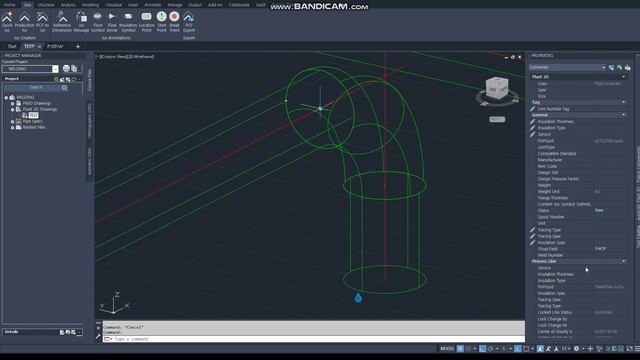Viewport: 640px width, 360px height.
Task: Expand the Related Files tree node
Action: (x=12, y=127)
